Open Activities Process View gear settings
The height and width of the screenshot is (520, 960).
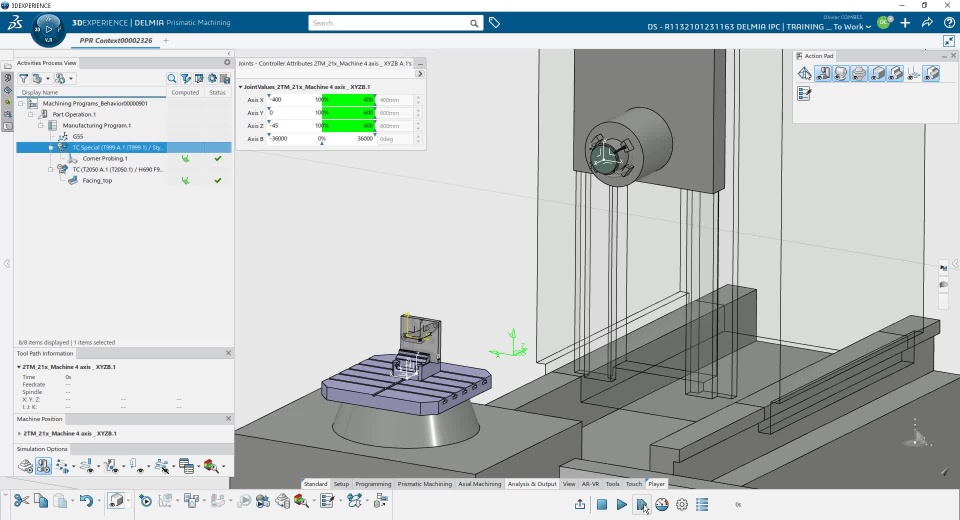[x=227, y=62]
